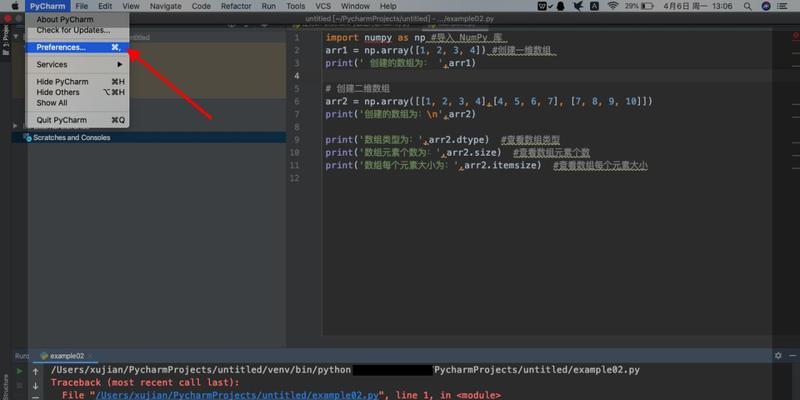
Task: Click the green Rerun button
Action: [x=19, y=371]
